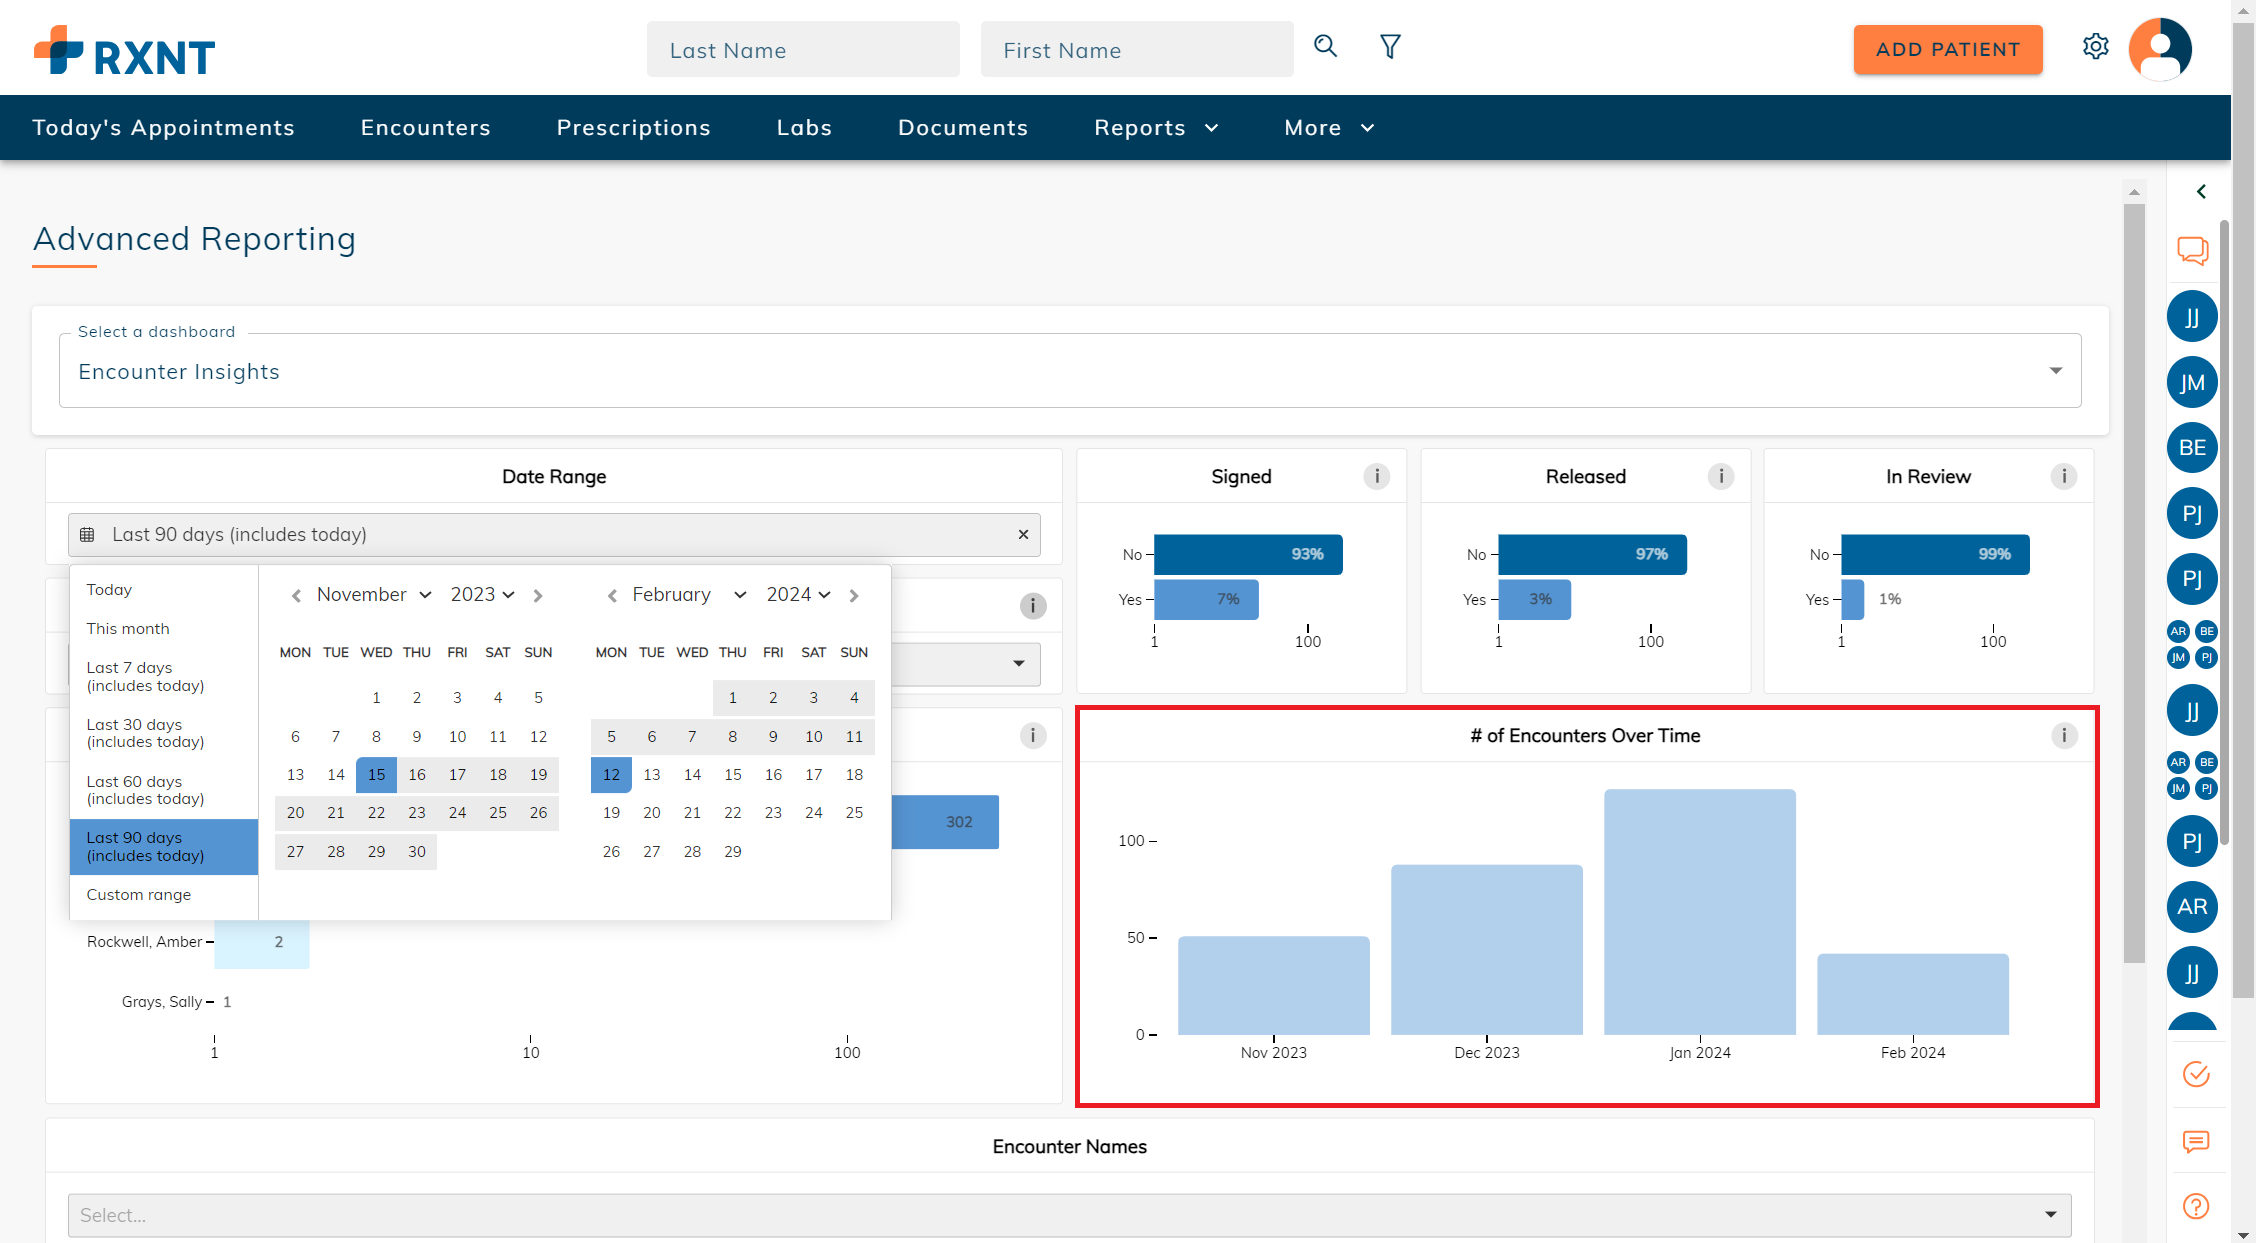
Task: Clear the date range with the X
Action: point(1023,534)
